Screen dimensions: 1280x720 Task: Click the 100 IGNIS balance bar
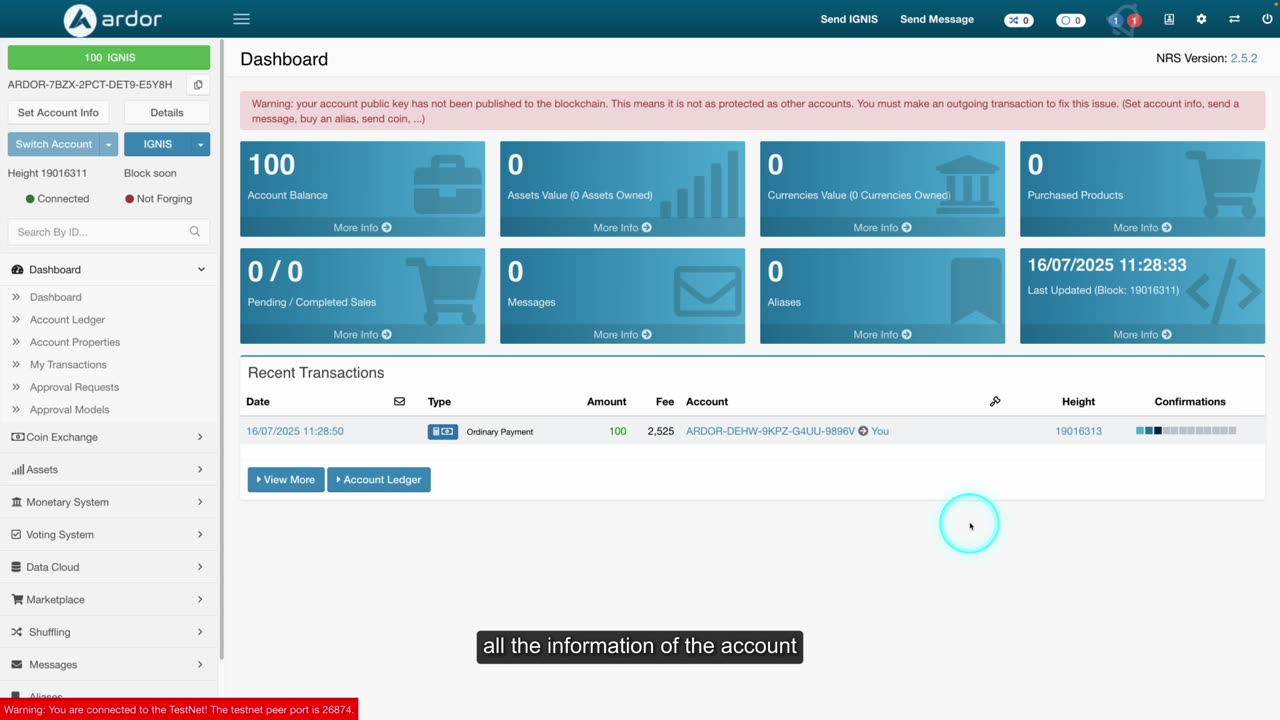(x=109, y=57)
